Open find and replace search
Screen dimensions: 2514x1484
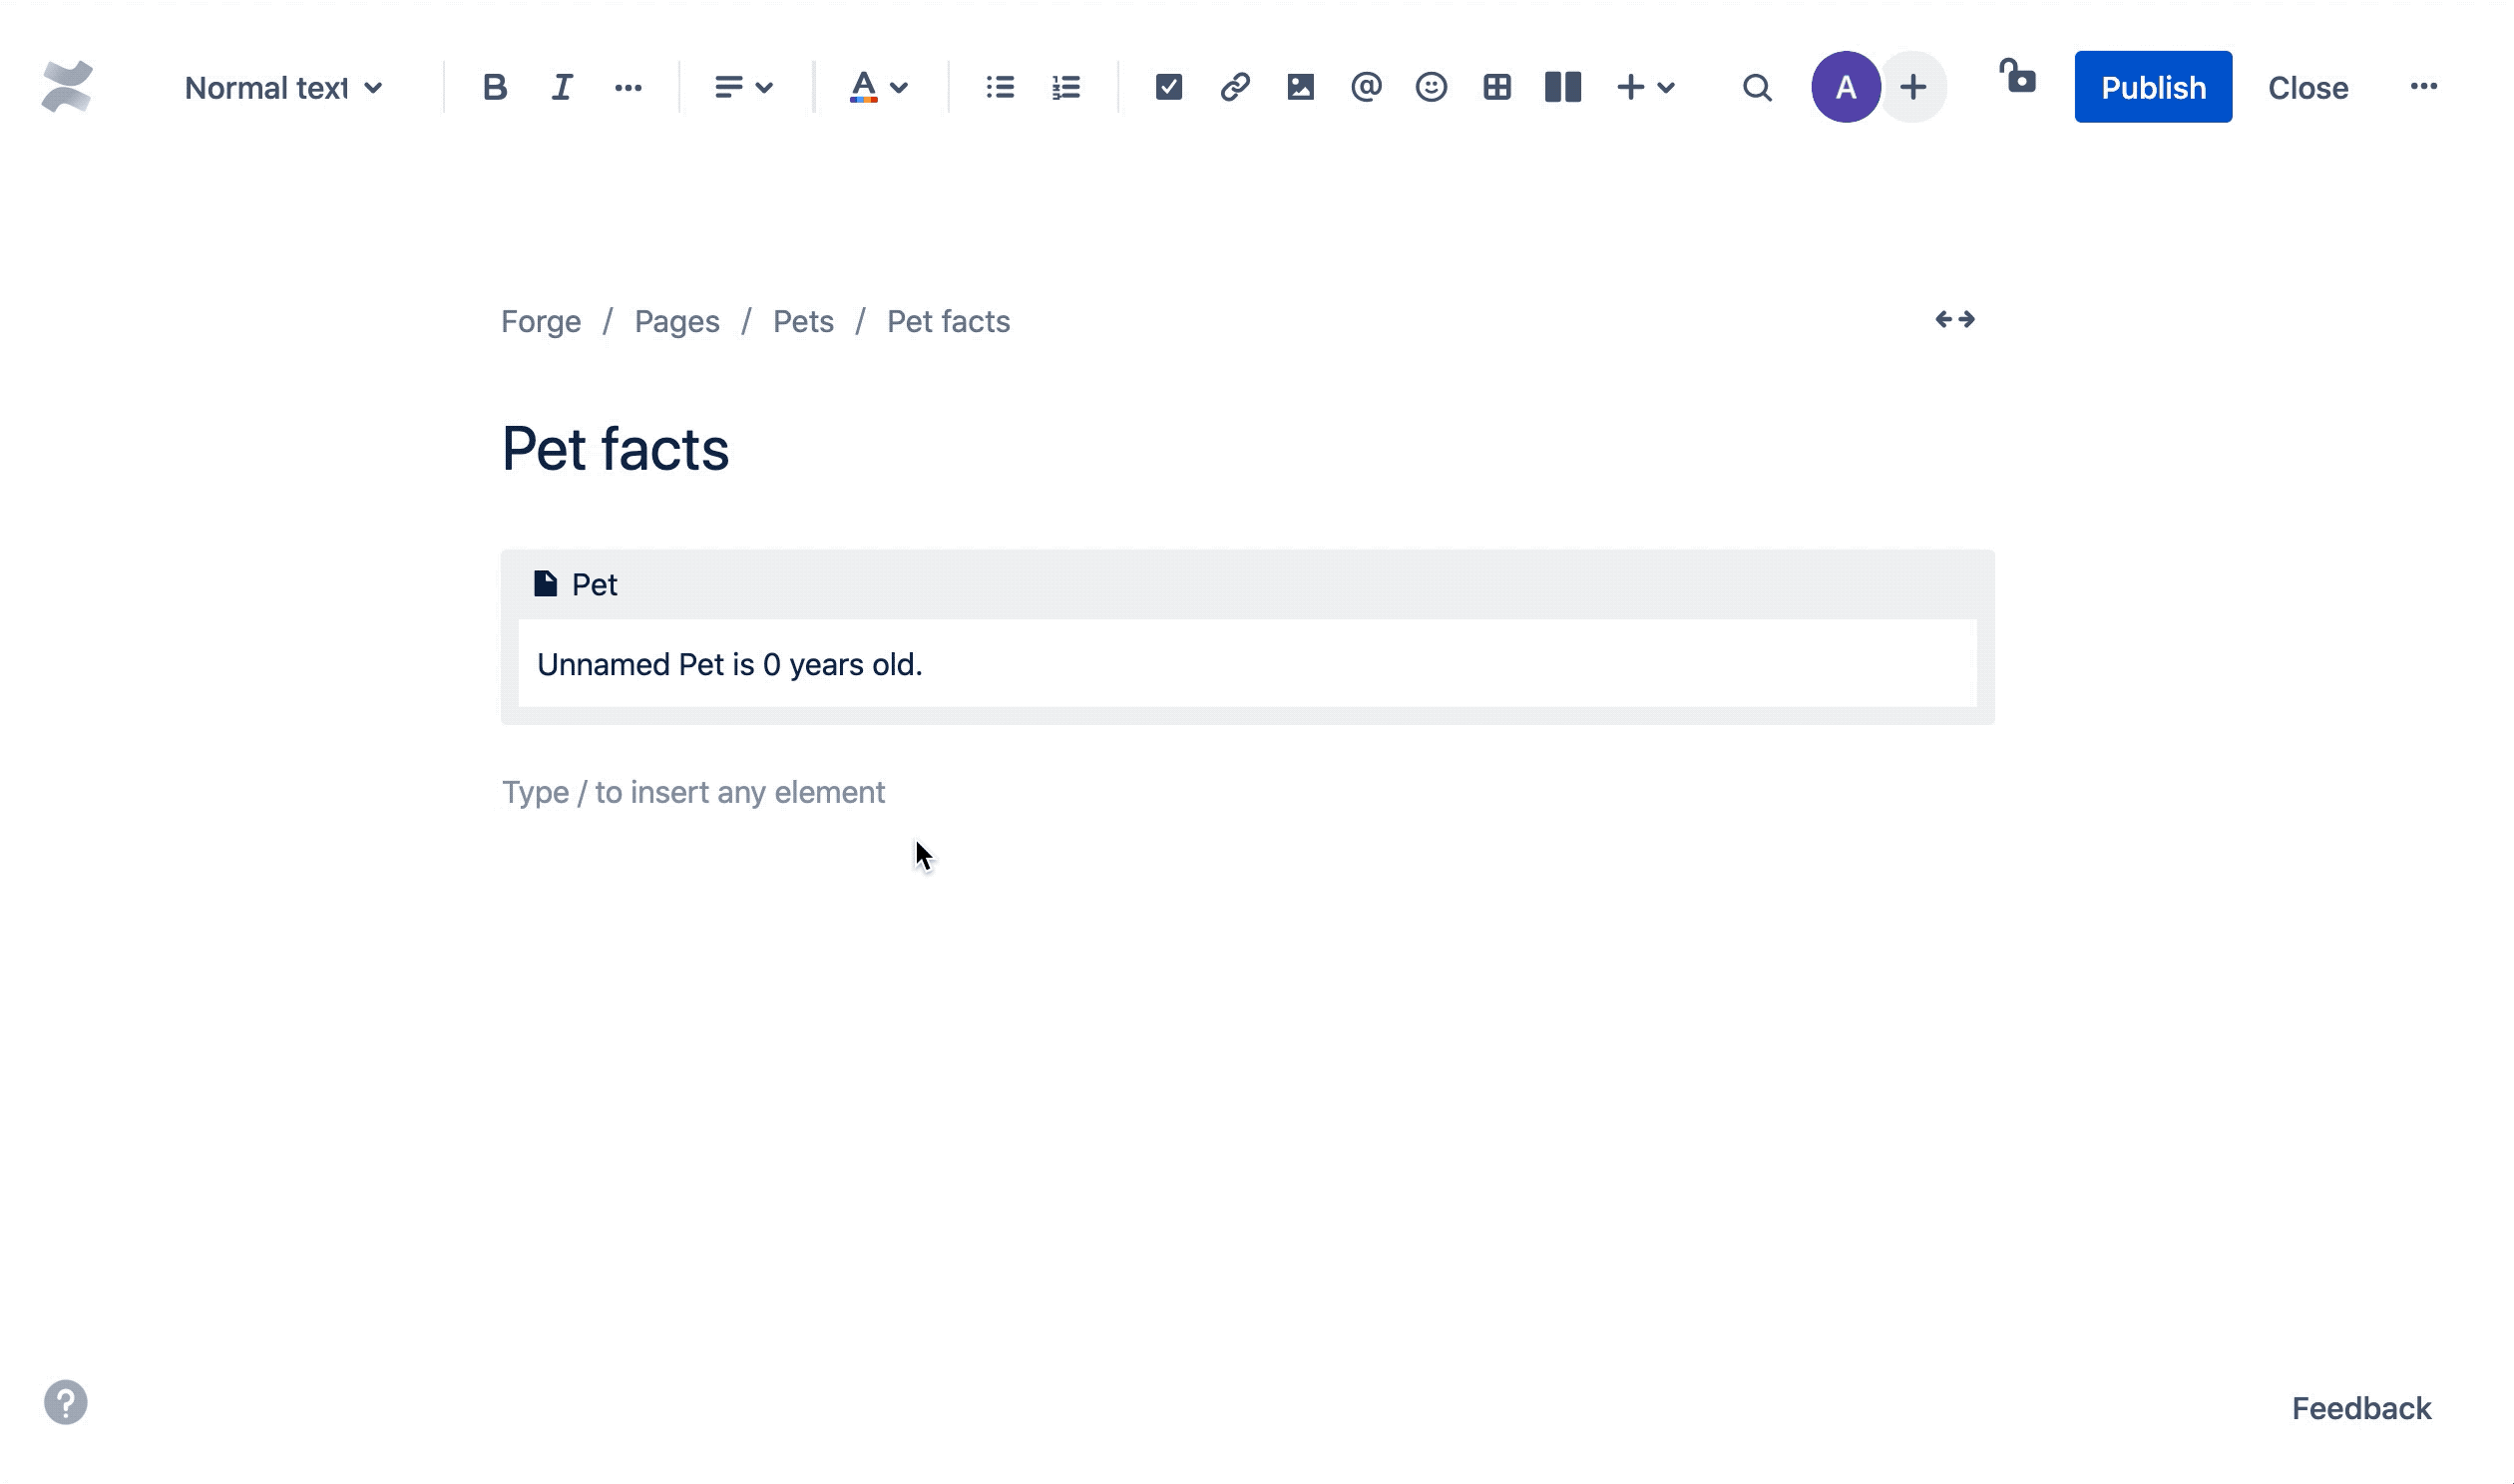(1757, 87)
